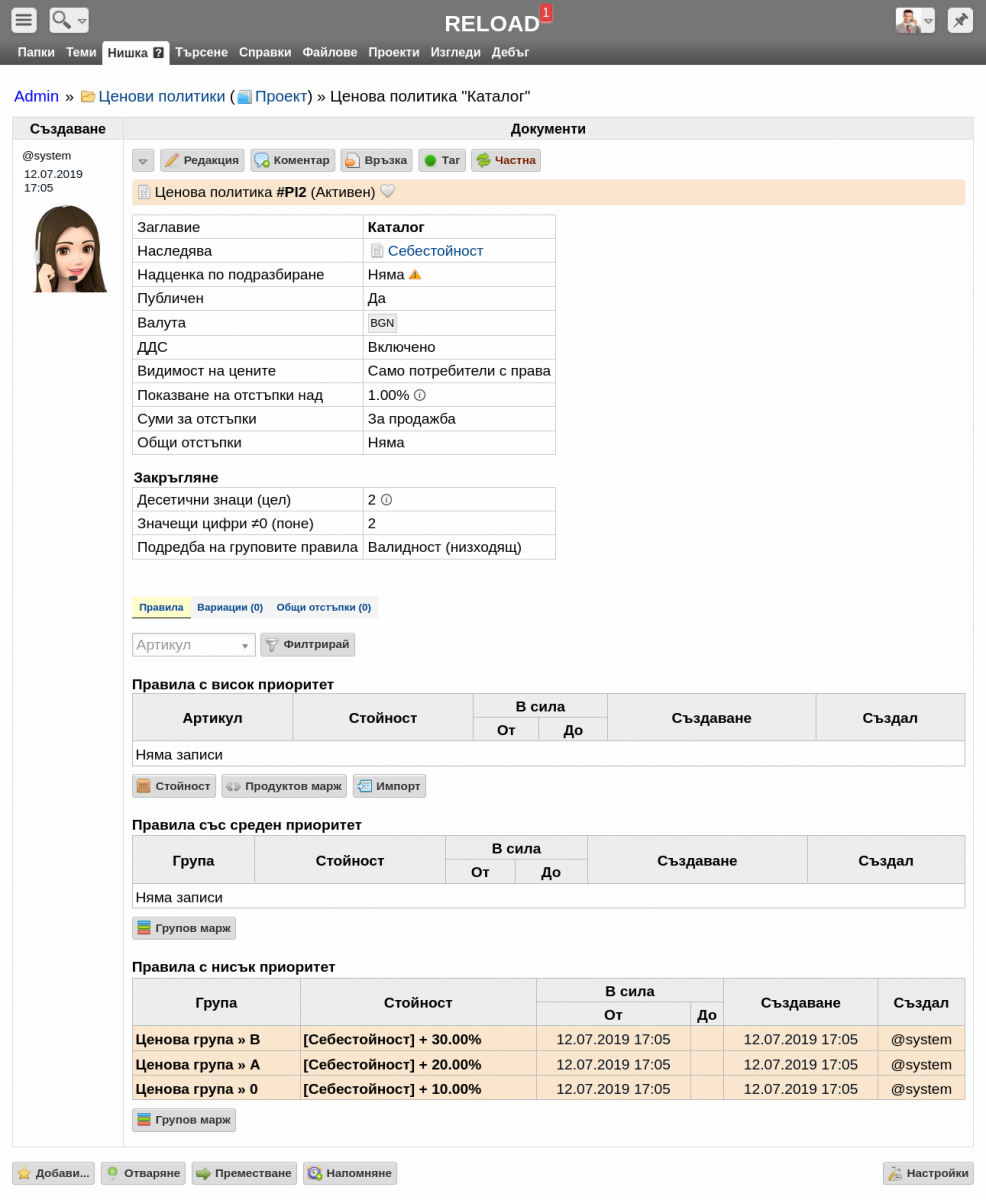Click the system user avatar image

(x=68, y=248)
